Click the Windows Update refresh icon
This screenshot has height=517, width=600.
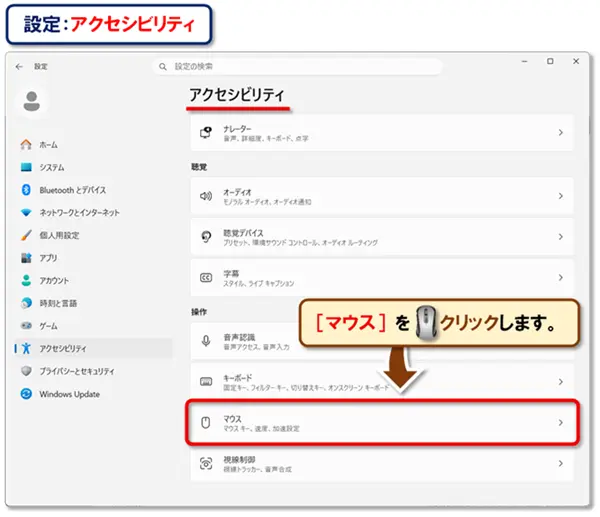click(x=26, y=394)
